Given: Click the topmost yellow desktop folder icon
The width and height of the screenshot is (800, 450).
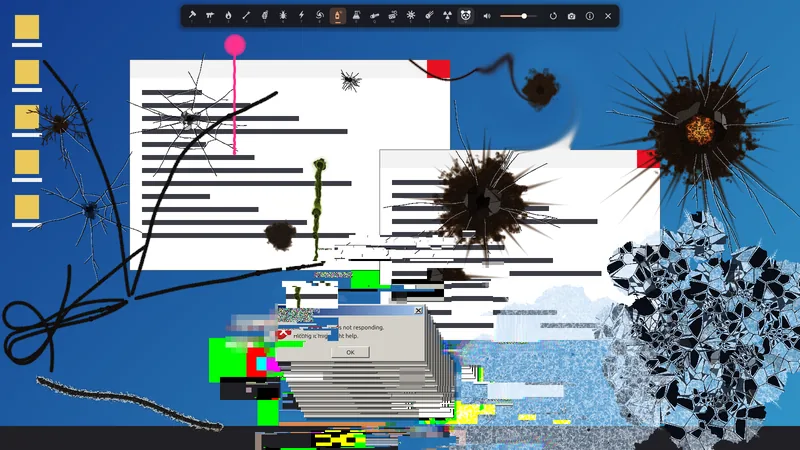Looking at the screenshot, I should click(x=27, y=27).
